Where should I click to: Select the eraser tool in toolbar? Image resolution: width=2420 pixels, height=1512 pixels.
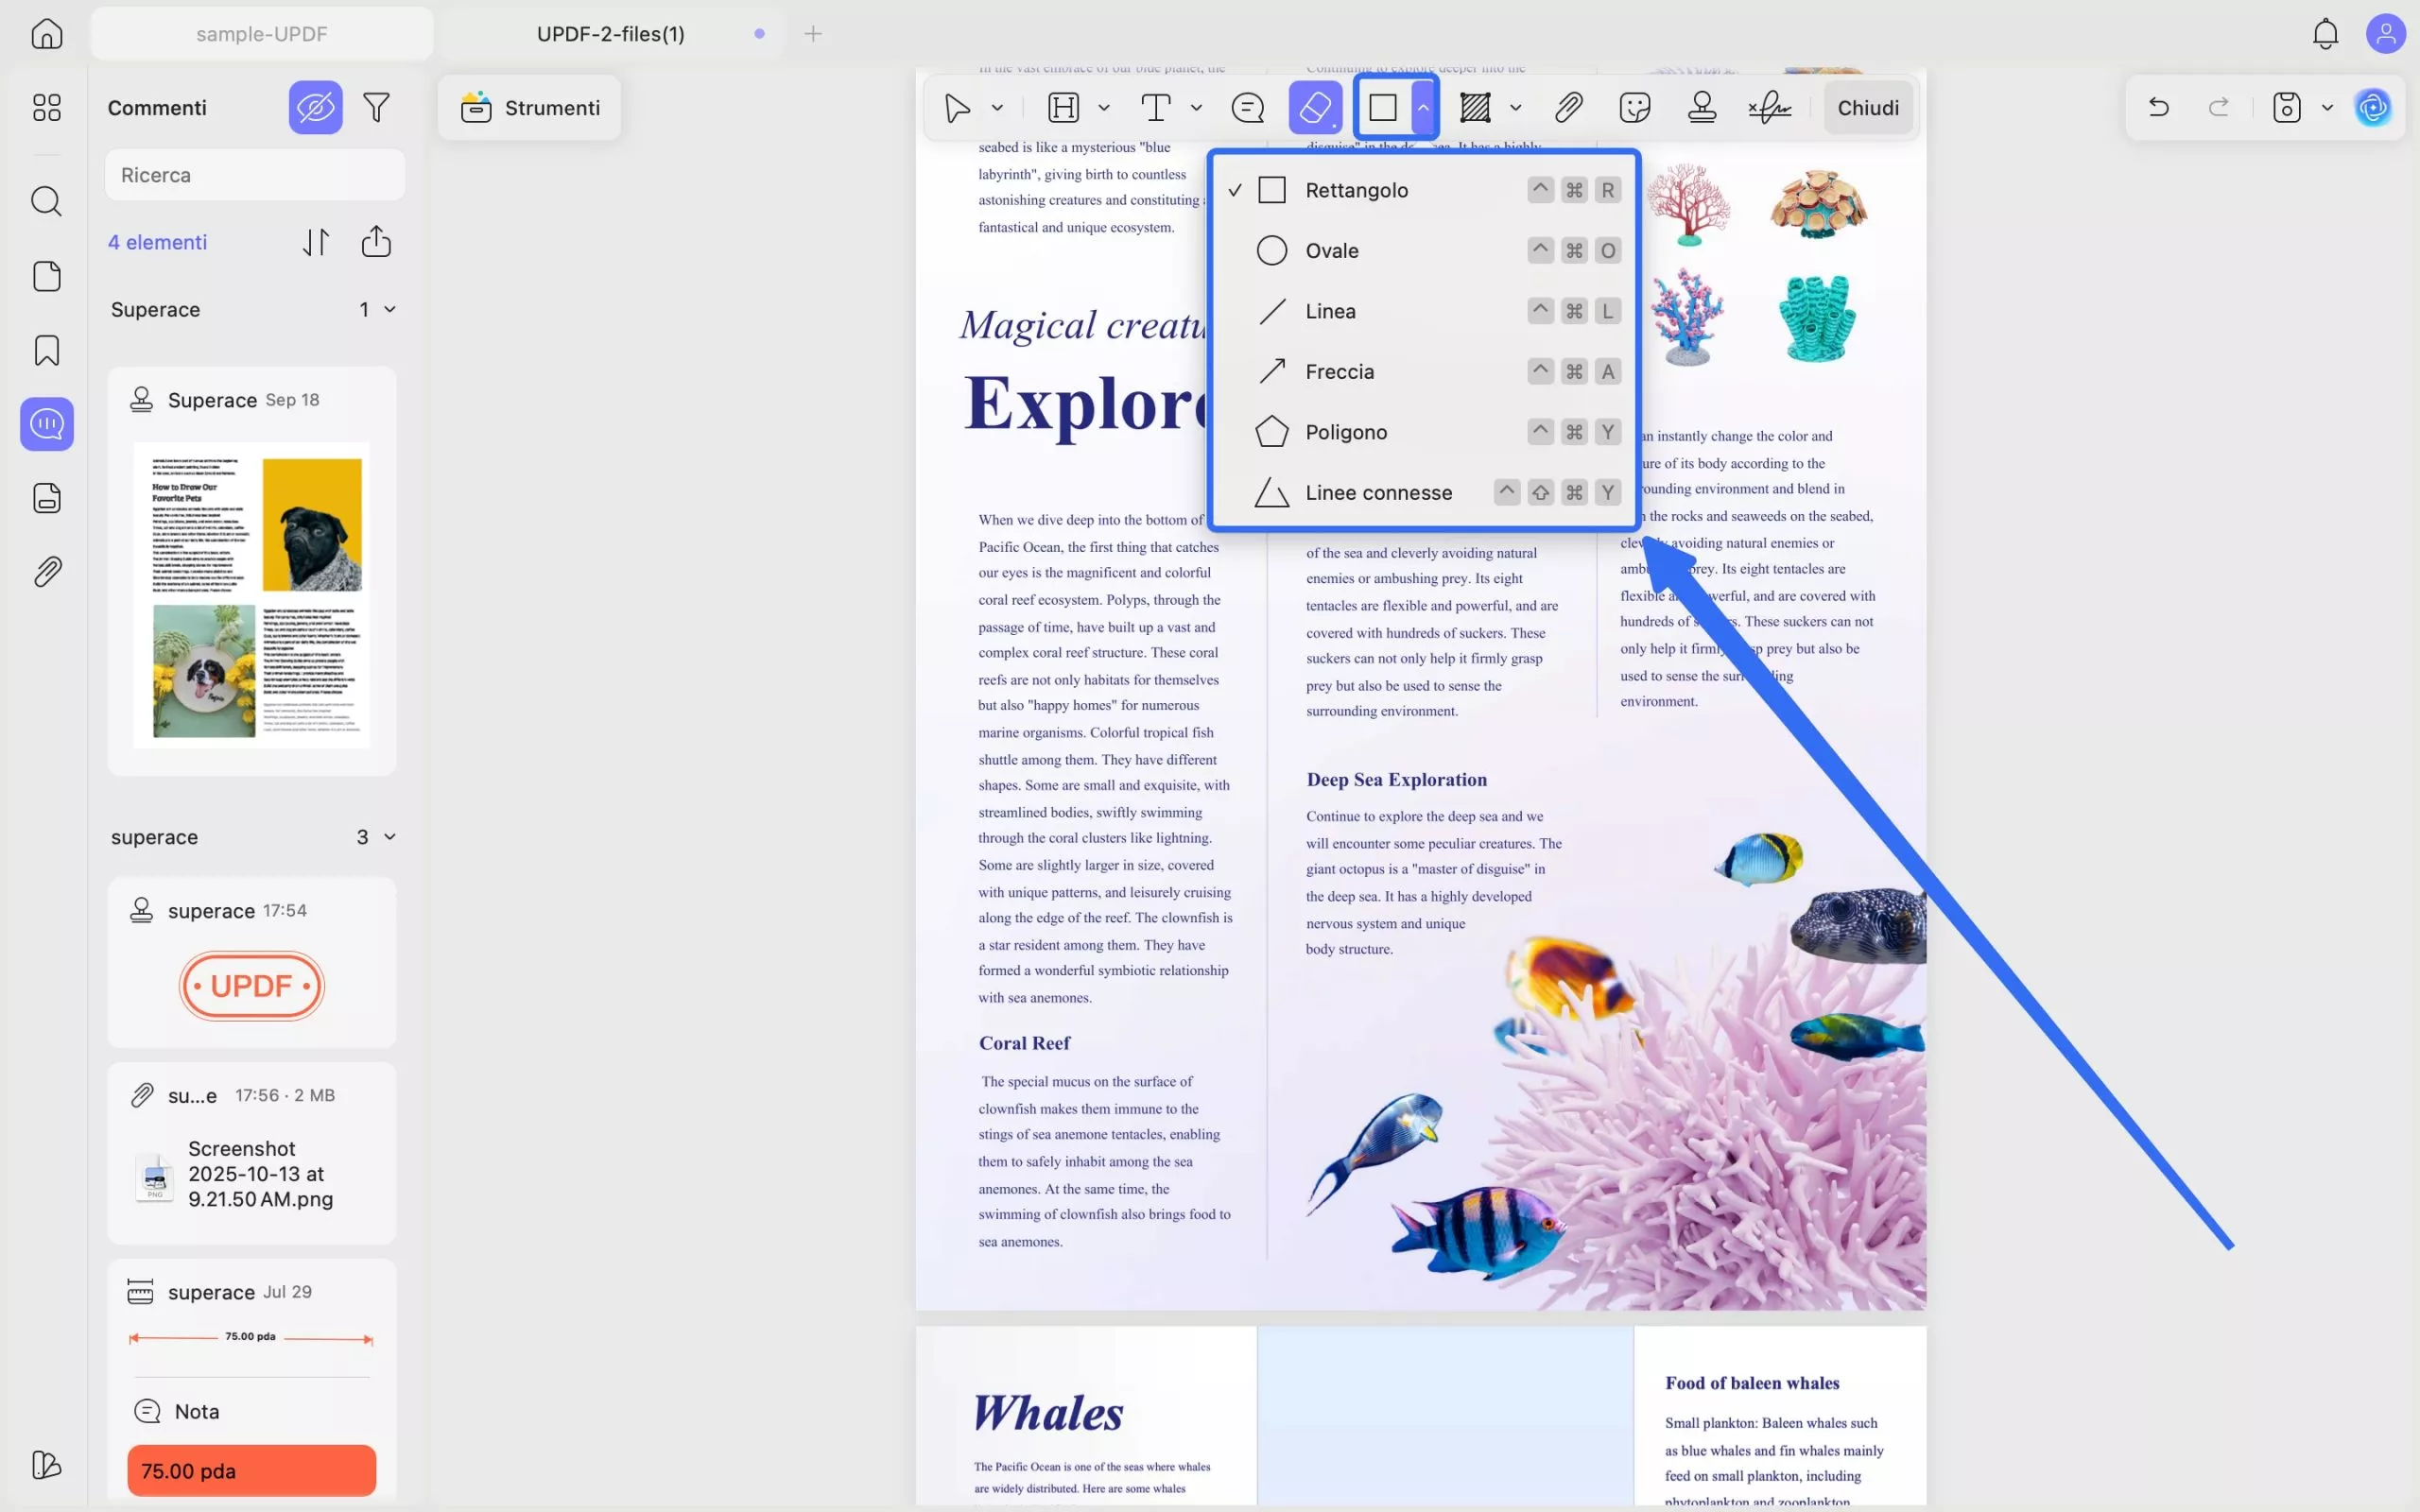click(x=1314, y=107)
